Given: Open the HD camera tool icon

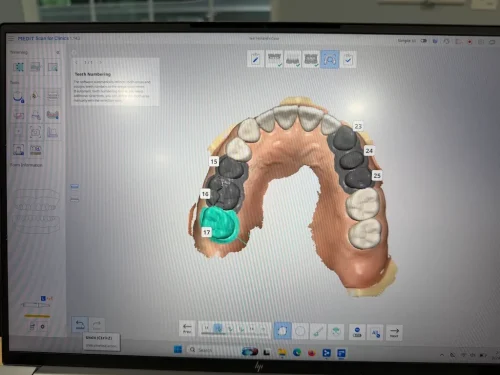Looking at the screenshot, I should [x=36, y=150].
